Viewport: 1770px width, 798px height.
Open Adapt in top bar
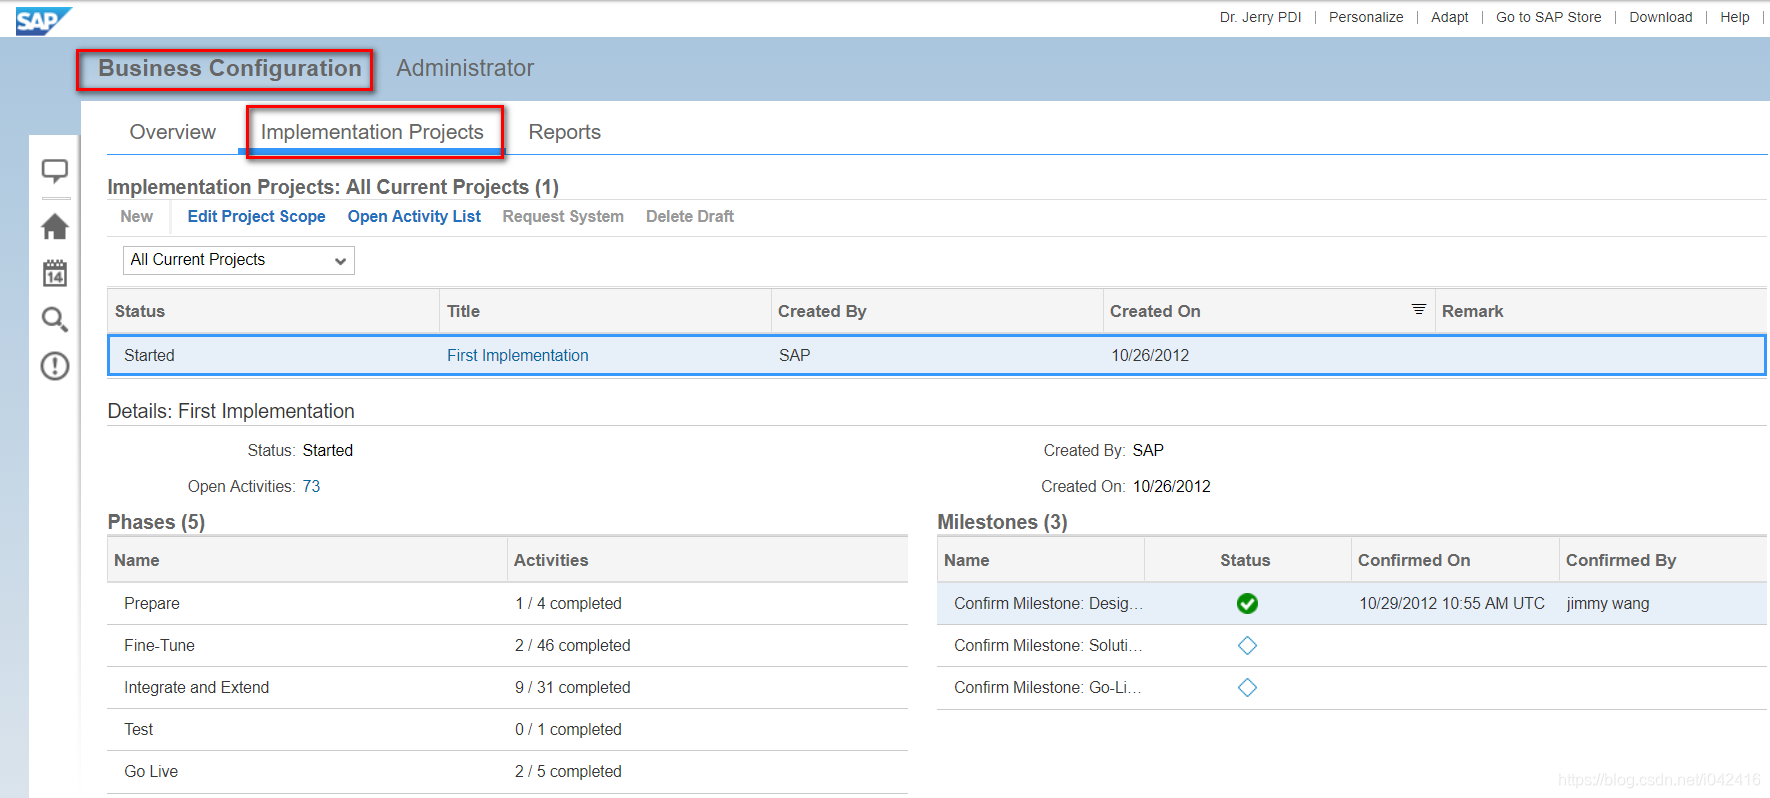(1450, 17)
